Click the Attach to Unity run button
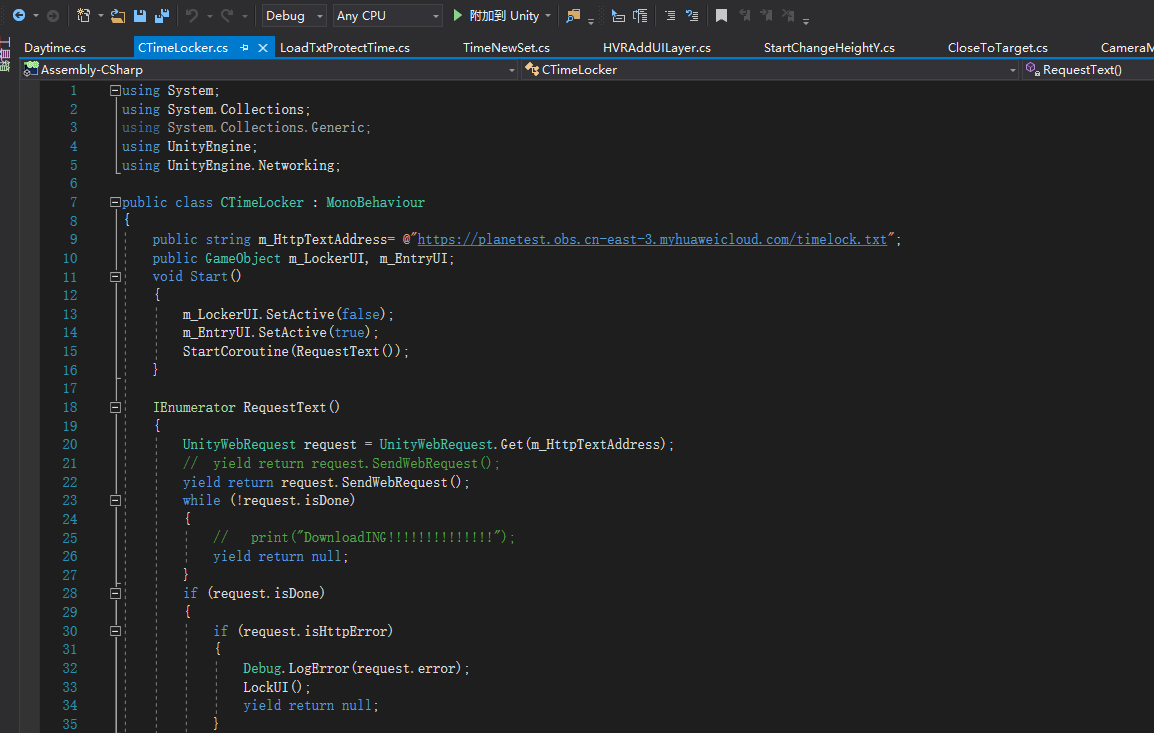This screenshot has height=733, width=1154. pos(496,16)
